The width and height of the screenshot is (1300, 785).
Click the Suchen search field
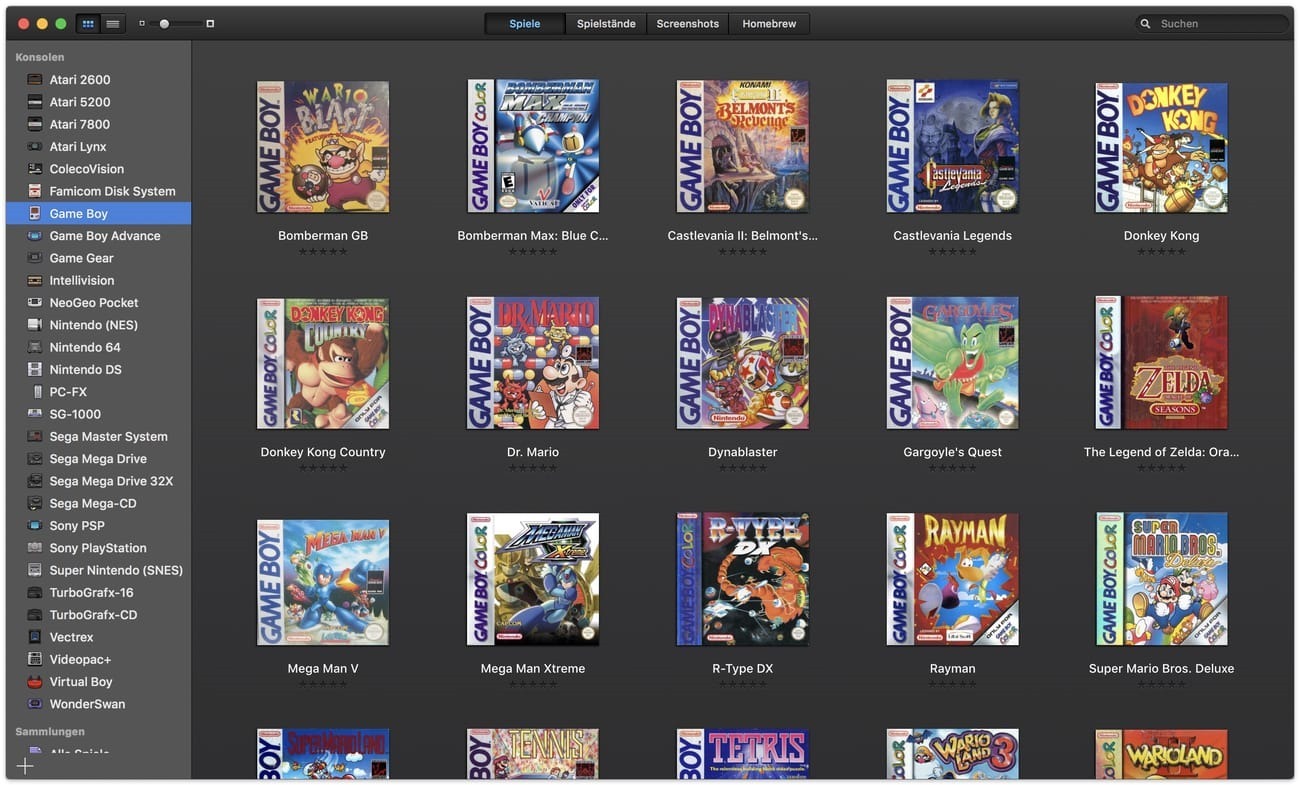(x=1212, y=23)
